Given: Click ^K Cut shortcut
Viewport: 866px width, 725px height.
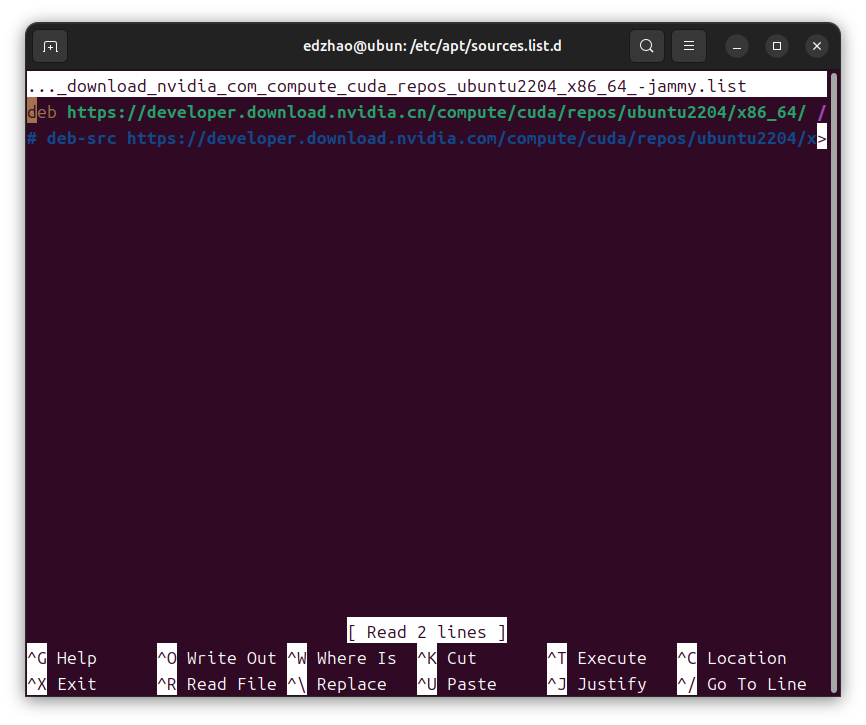Looking at the screenshot, I should click(447, 658).
